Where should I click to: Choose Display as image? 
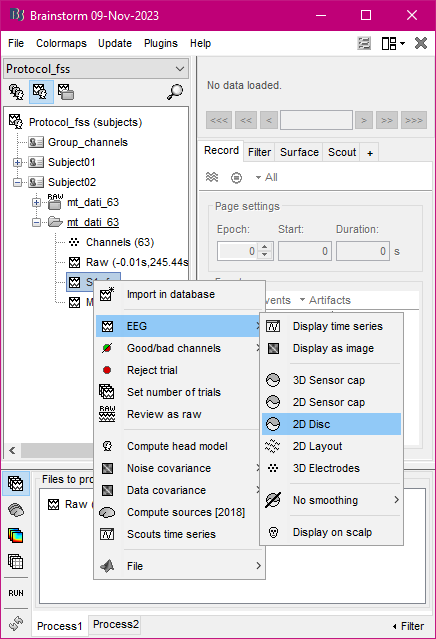pos(331,348)
